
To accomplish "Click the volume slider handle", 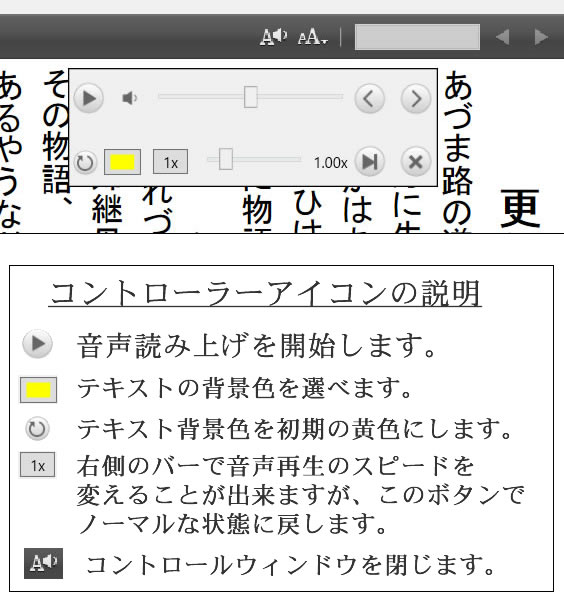I will [x=250, y=96].
